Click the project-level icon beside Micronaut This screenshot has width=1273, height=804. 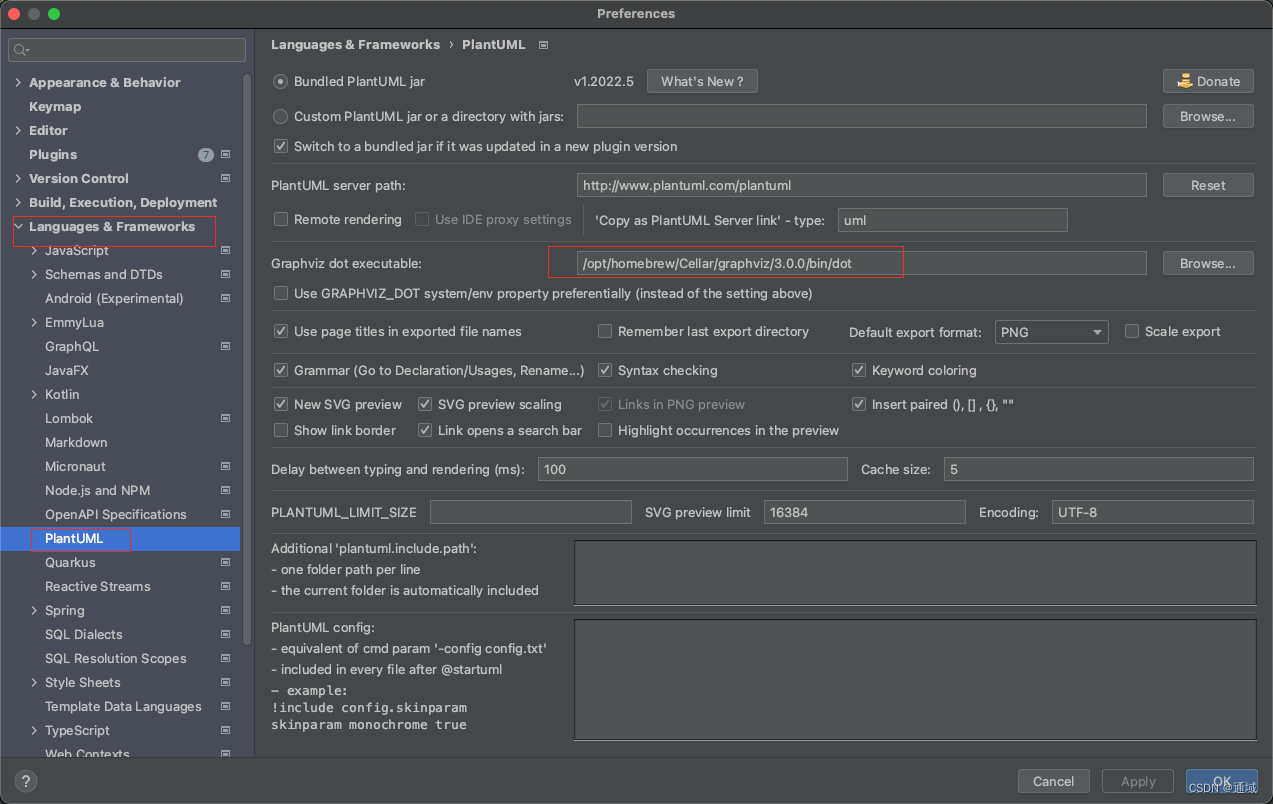point(225,466)
